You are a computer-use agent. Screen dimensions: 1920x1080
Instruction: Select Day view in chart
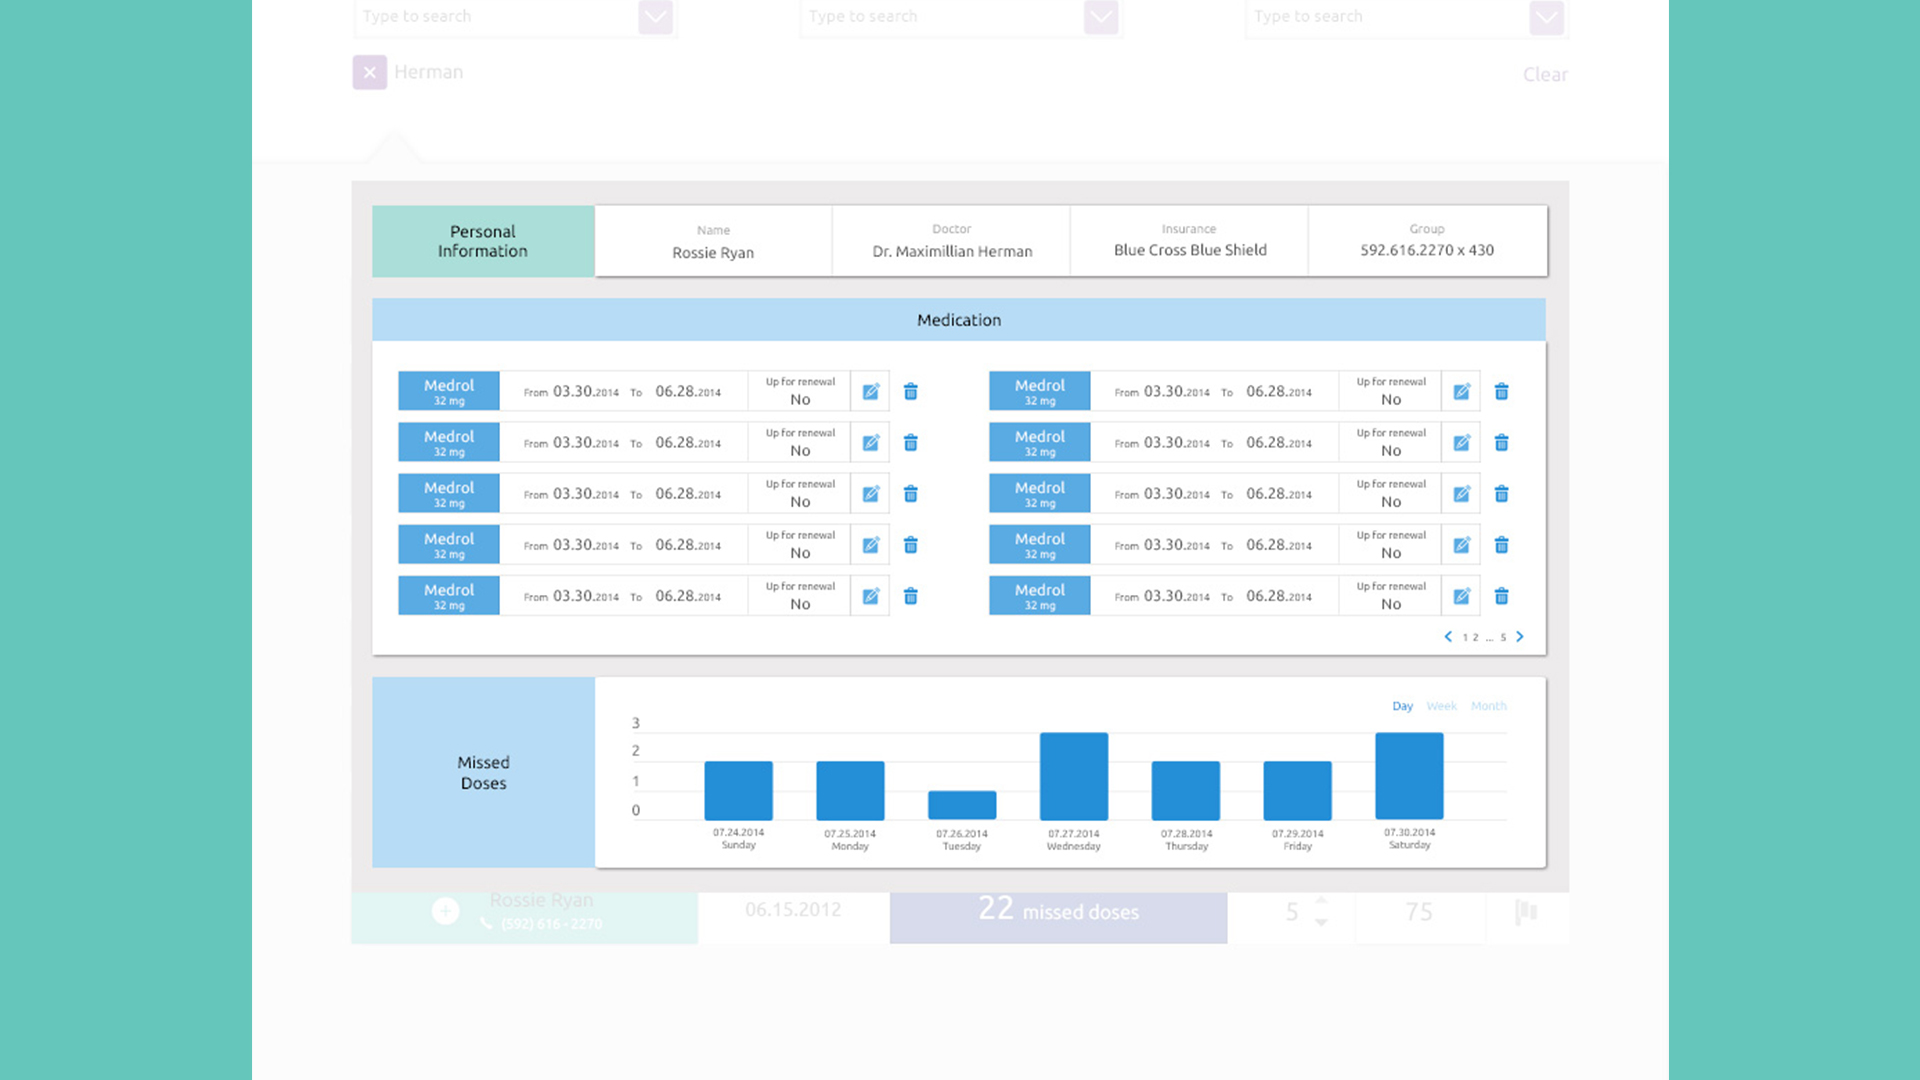(x=1402, y=706)
